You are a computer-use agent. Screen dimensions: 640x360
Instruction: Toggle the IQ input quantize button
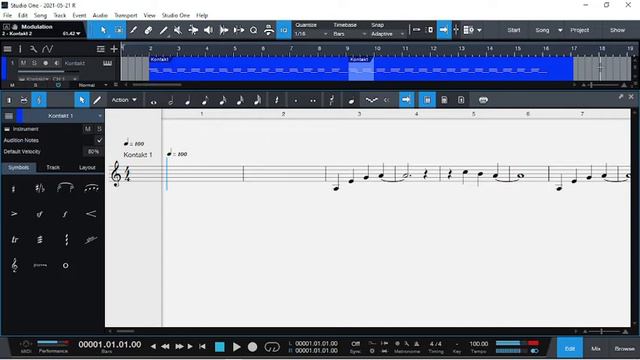tap(284, 30)
